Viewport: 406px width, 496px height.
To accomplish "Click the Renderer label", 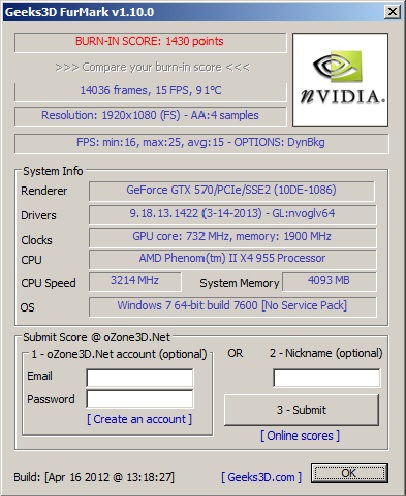I will (44, 191).
